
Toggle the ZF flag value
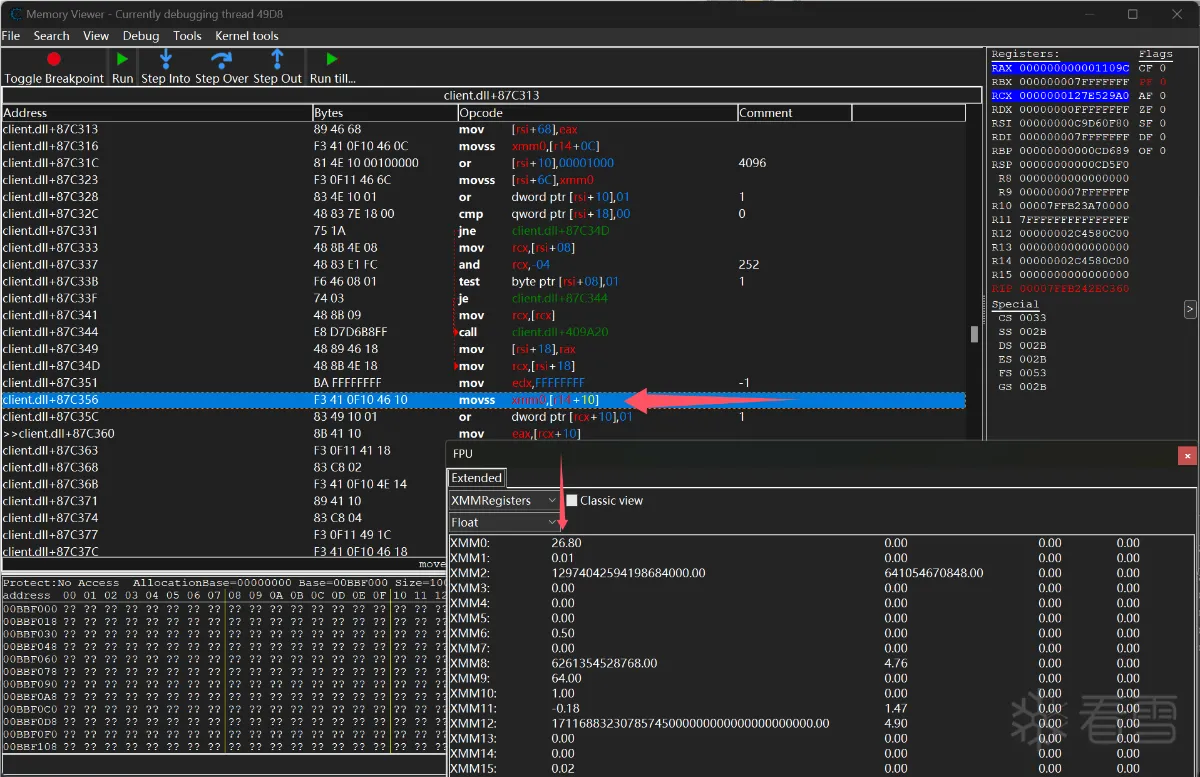[x=1163, y=110]
